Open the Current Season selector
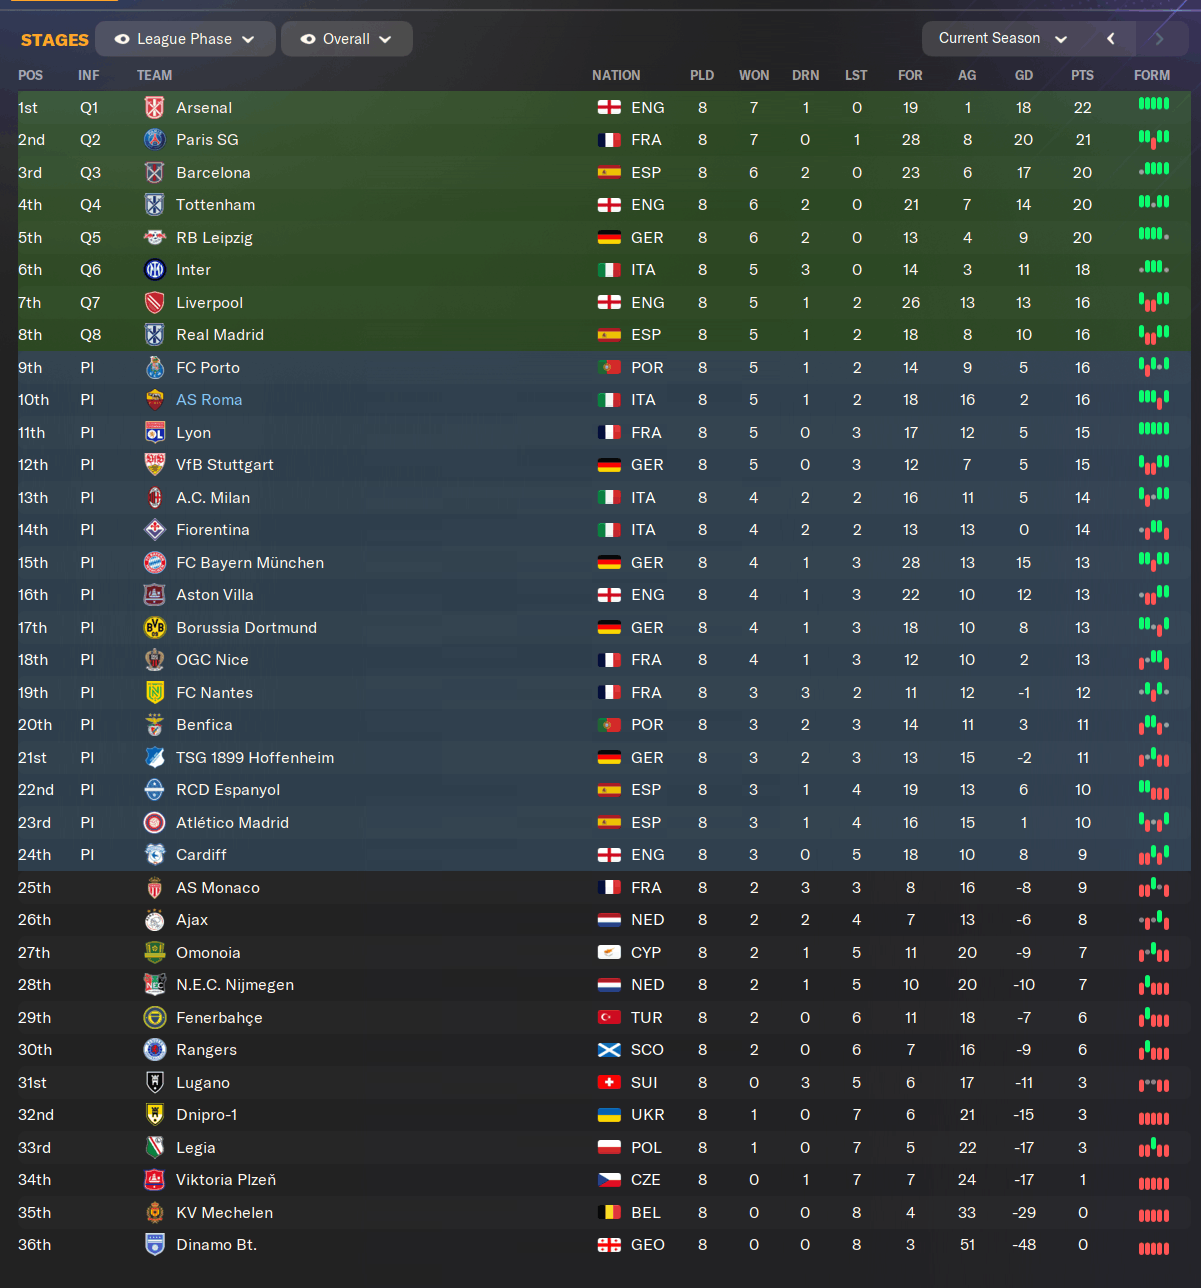Viewport: 1201px width, 1288px height. pos(1003,38)
